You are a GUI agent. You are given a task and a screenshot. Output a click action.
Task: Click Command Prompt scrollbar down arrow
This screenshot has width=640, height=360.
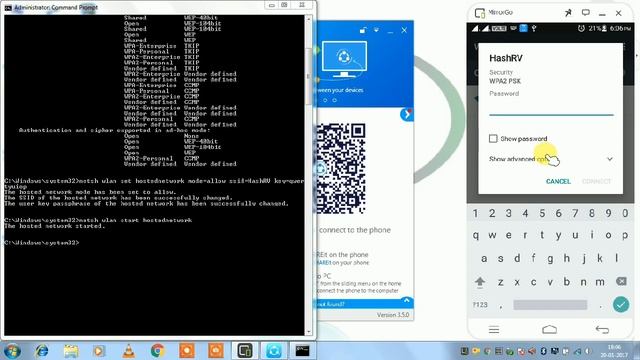click(x=309, y=332)
